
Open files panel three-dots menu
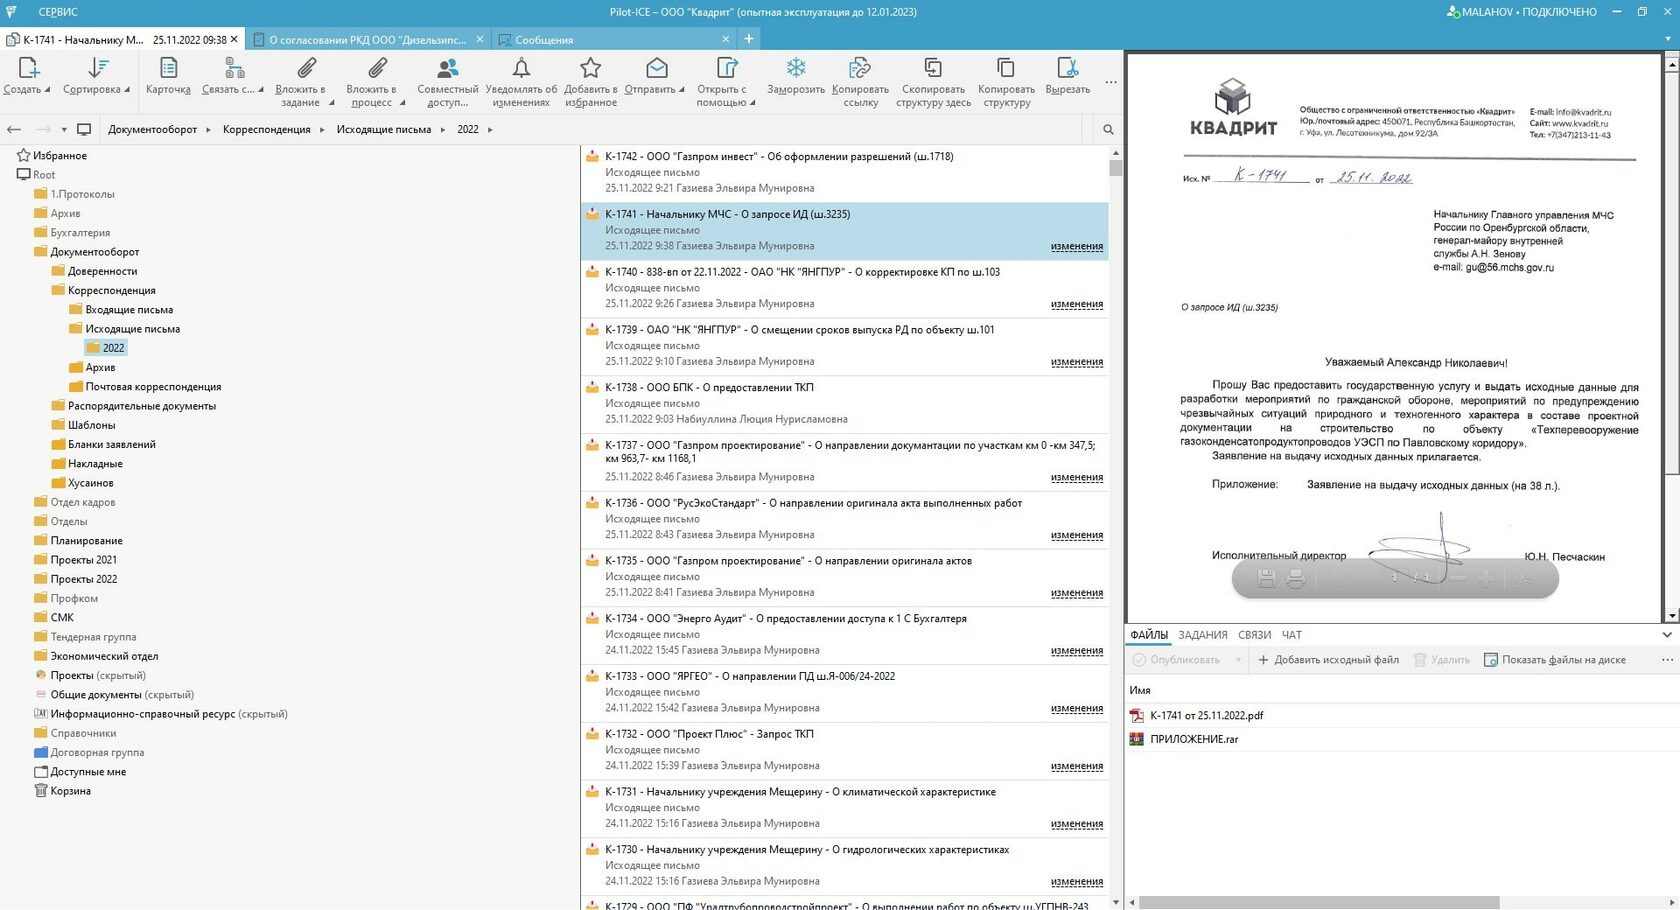pos(1666,660)
